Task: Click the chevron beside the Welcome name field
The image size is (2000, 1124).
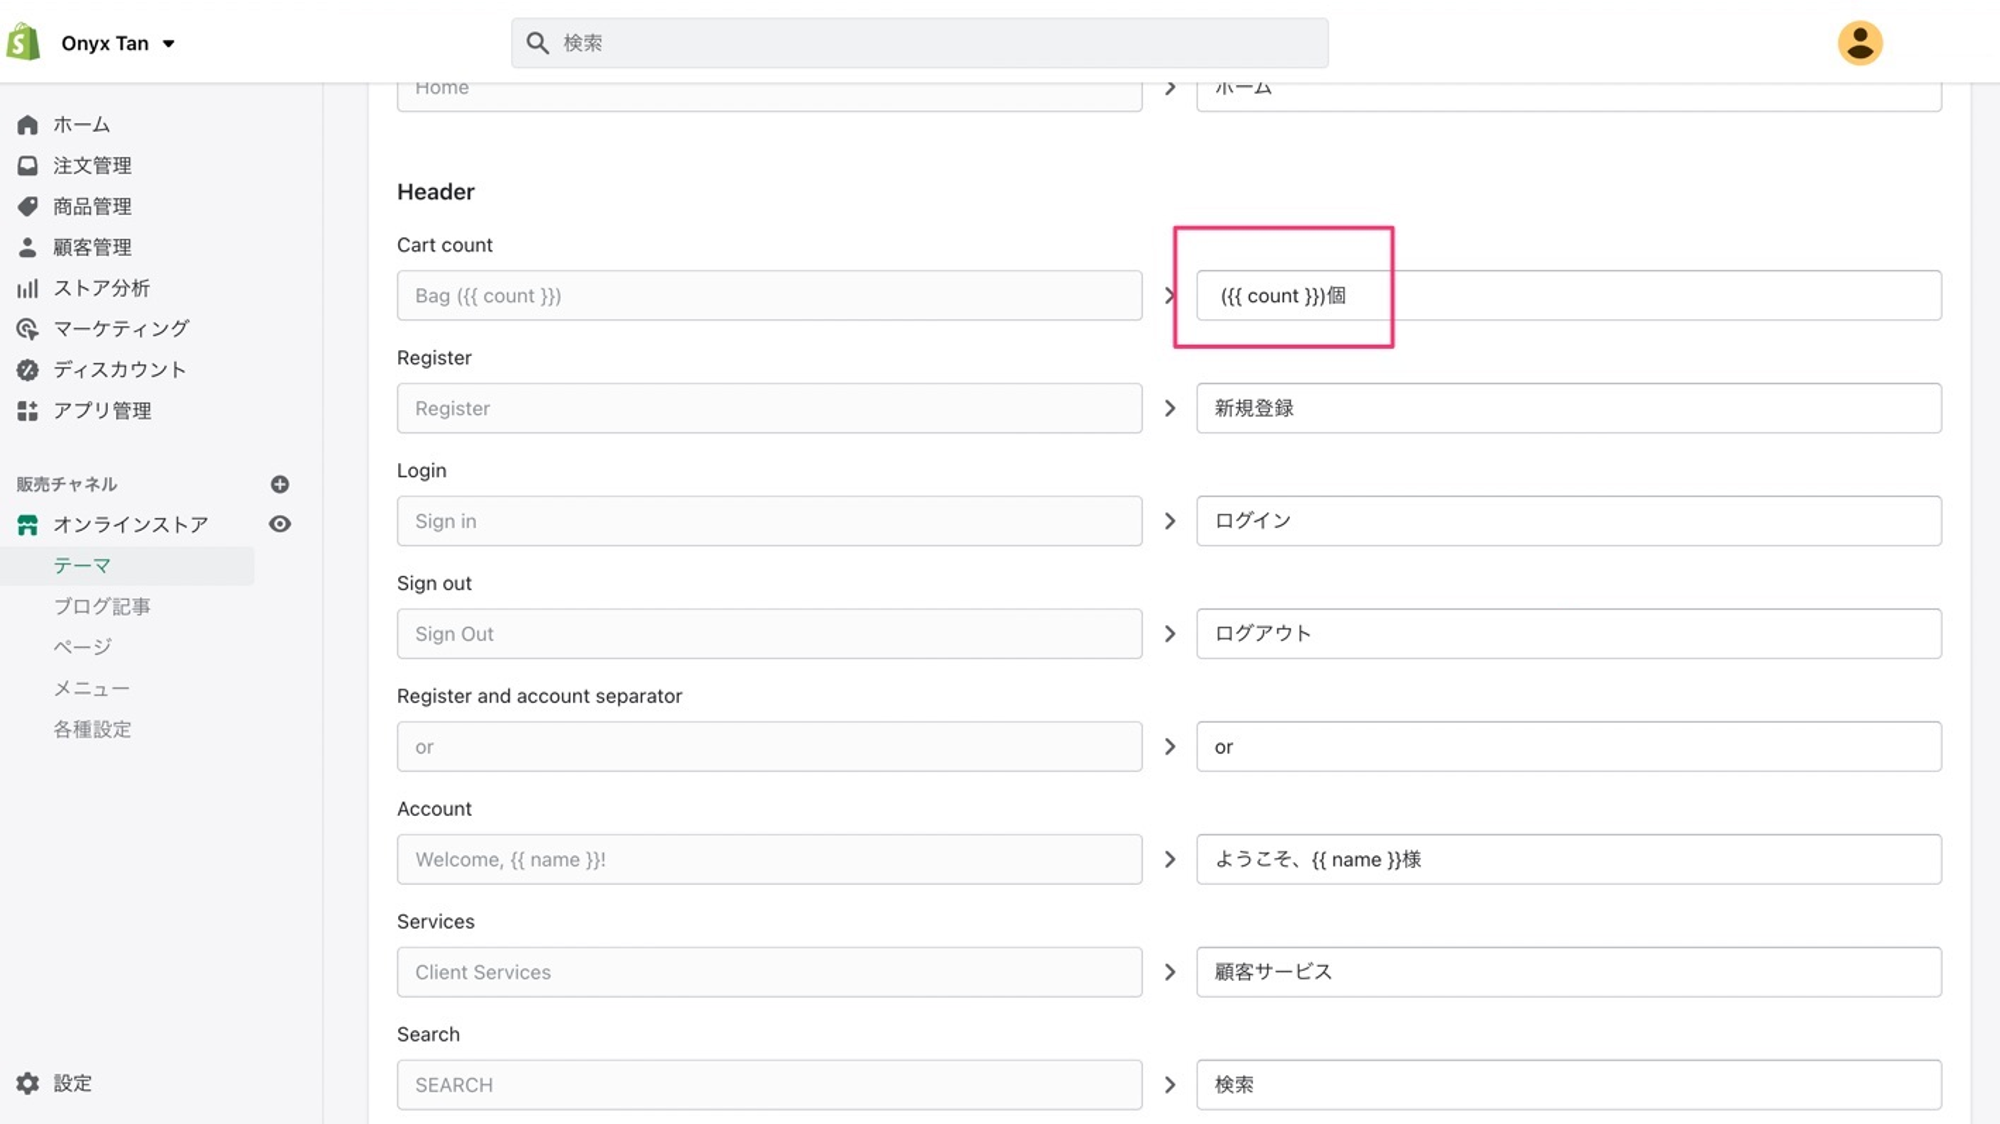Action: (1169, 859)
